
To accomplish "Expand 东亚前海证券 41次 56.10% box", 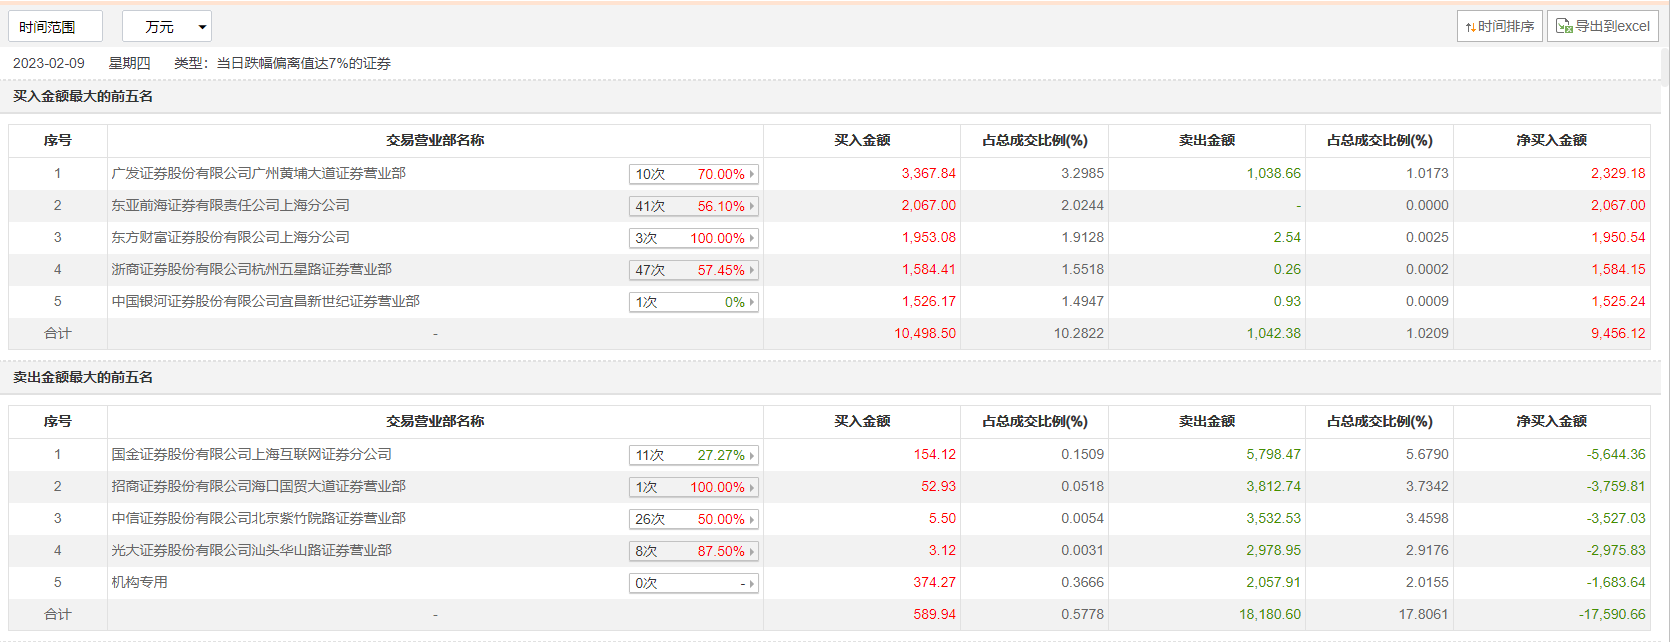I will click(x=694, y=206).
